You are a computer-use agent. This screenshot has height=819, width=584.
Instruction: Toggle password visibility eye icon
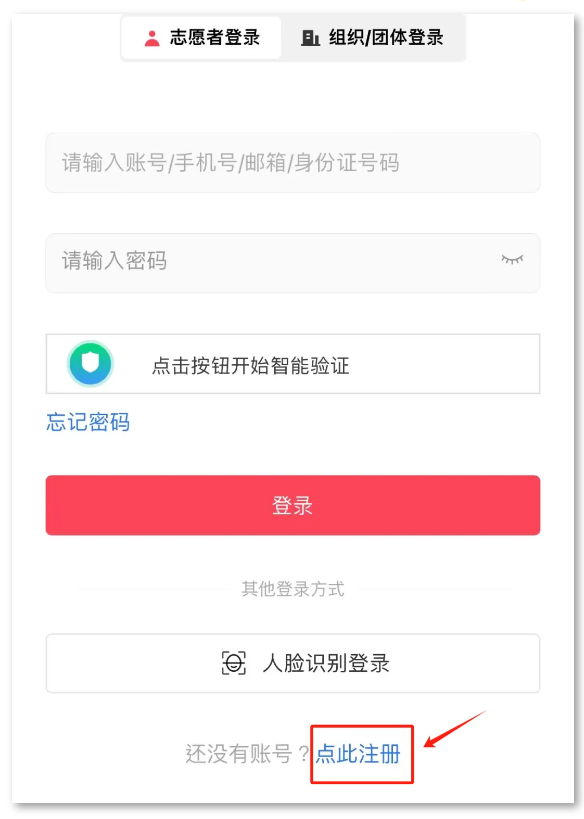pos(512,260)
